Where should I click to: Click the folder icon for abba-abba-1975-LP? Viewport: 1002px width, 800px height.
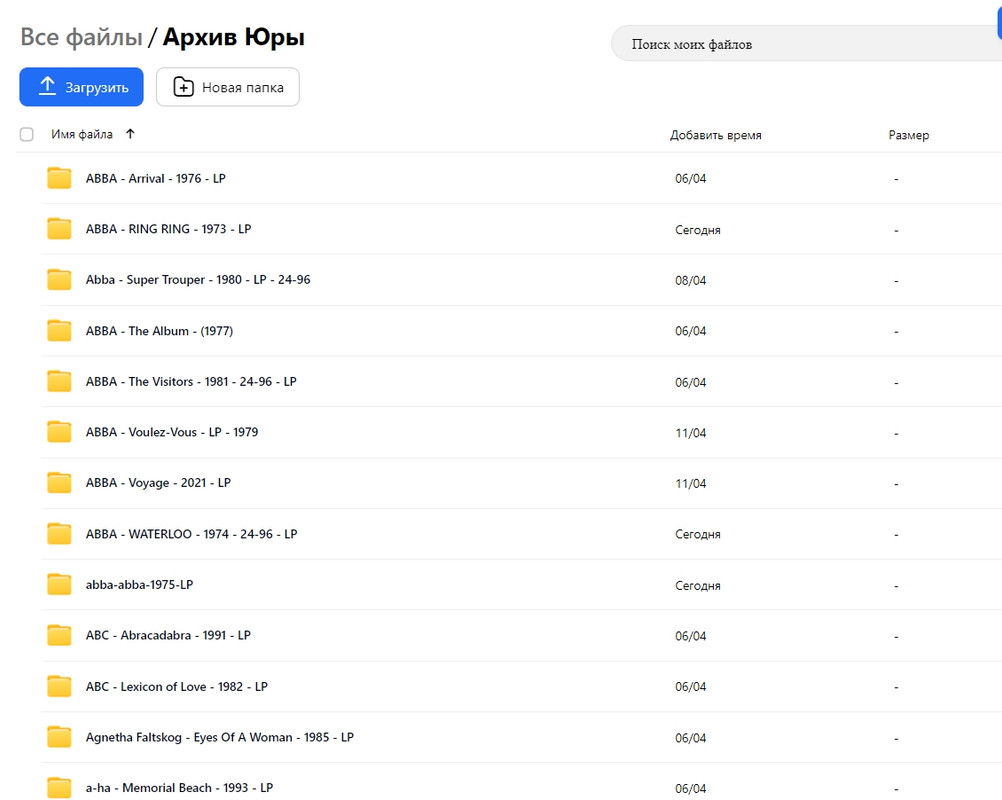click(x=59, y=585)
